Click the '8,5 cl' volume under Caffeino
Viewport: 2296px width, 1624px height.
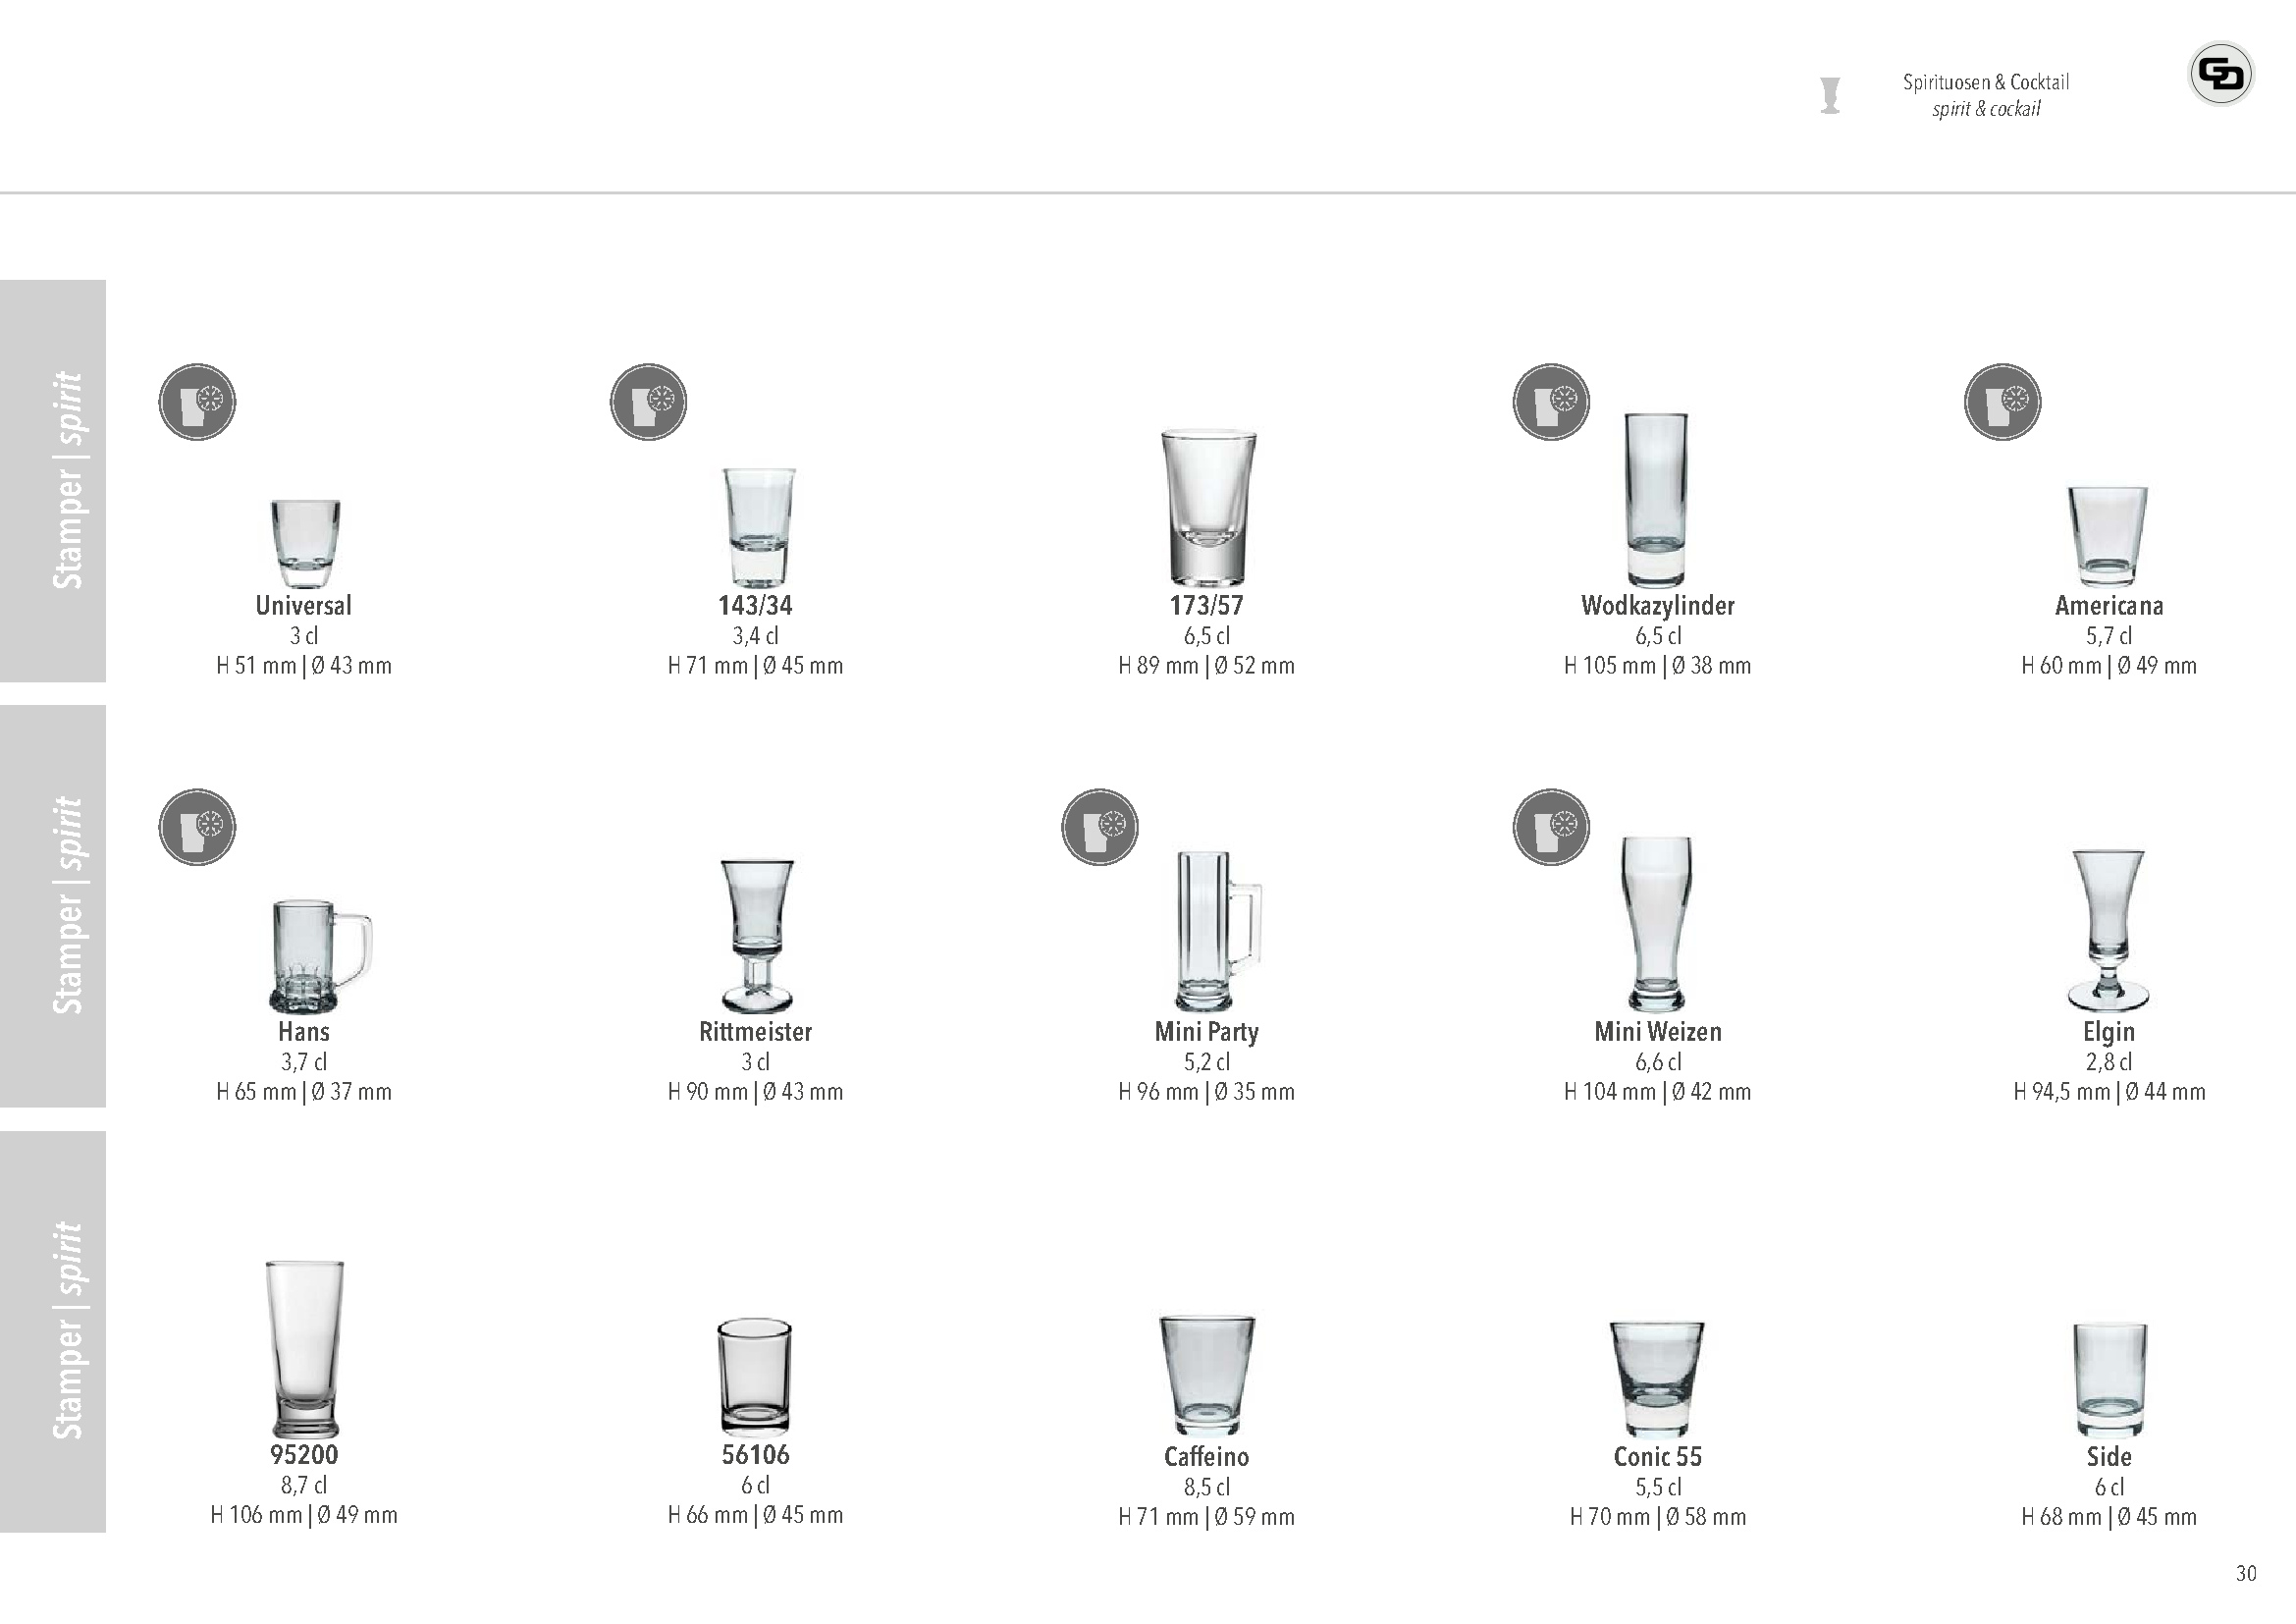pos(1206,1487)
